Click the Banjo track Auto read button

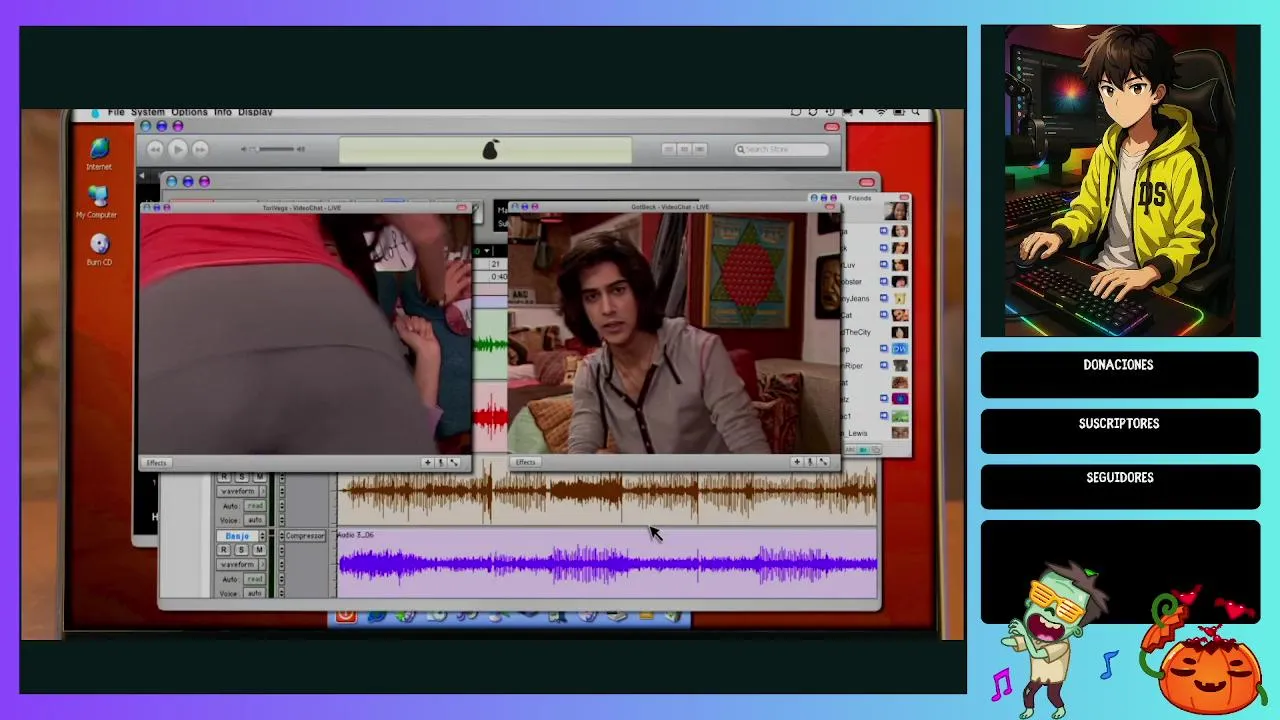[255, 579]
